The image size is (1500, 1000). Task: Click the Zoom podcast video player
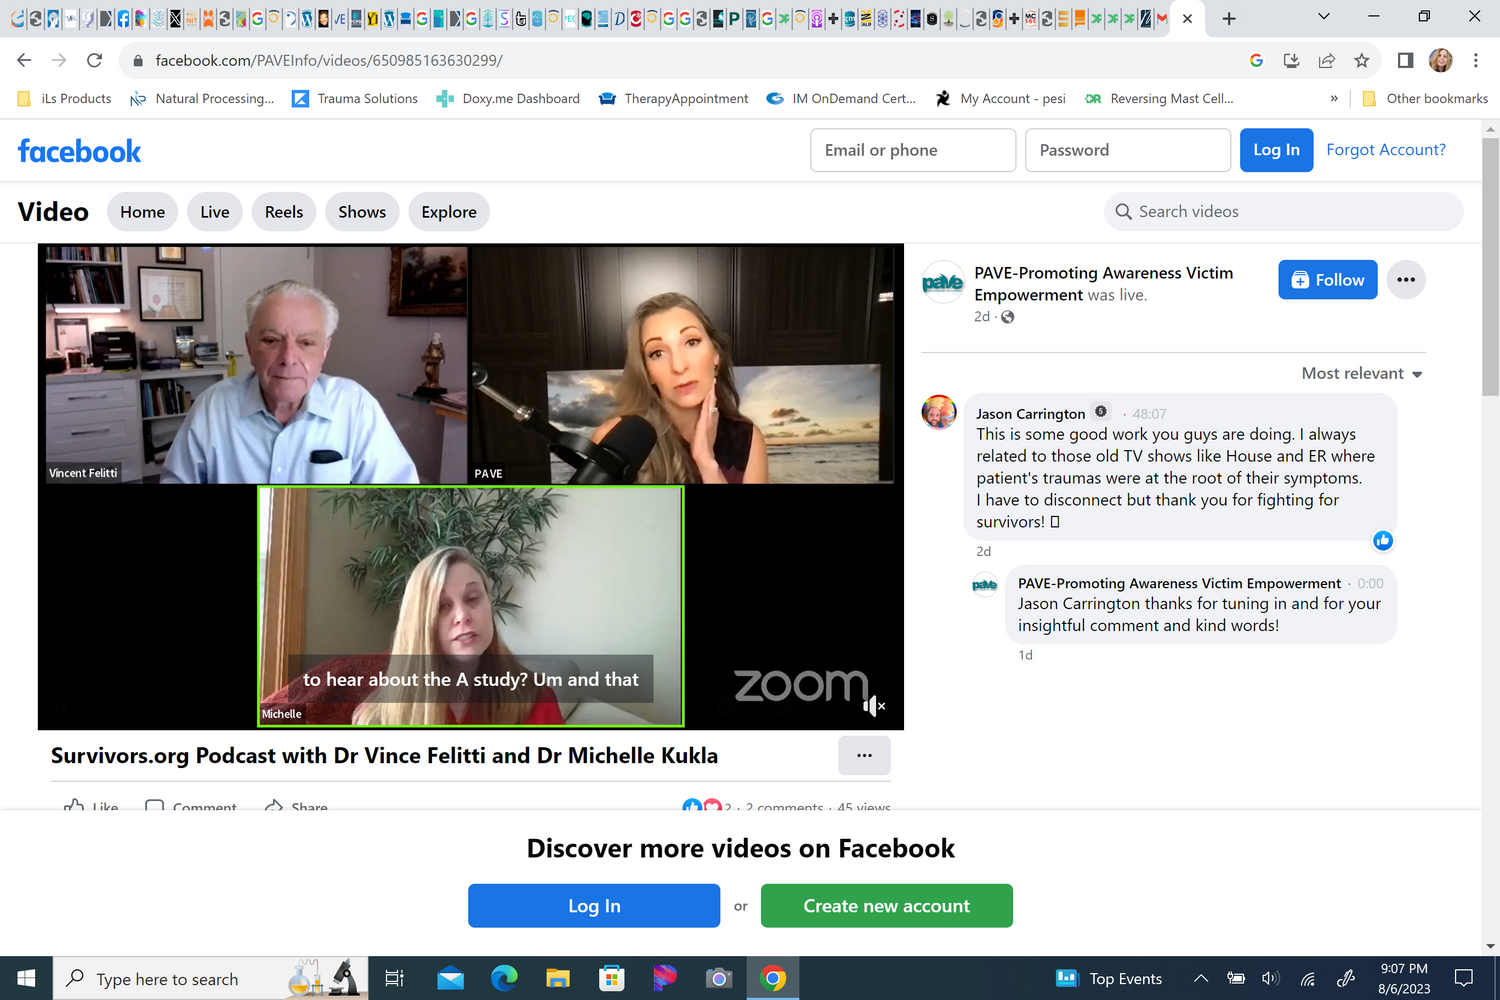tap(471, 487)
